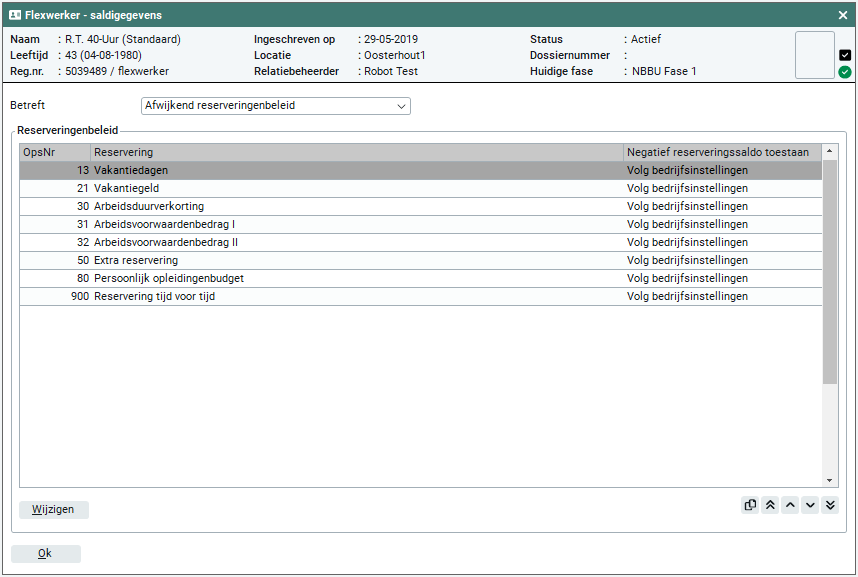
Task: Sort by OpsNr column header
Action: pyautogui.click(x=54, y=152)
